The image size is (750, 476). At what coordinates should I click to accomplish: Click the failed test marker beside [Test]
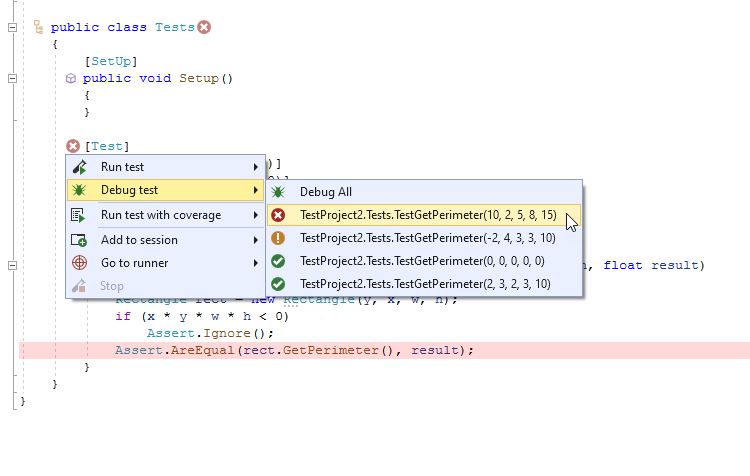click(x=72, y=146)
